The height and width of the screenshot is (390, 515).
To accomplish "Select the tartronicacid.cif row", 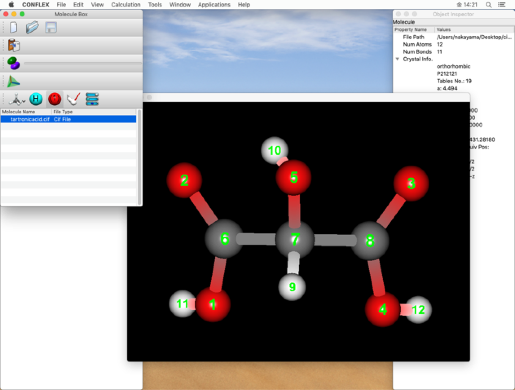I will [69, 119].
